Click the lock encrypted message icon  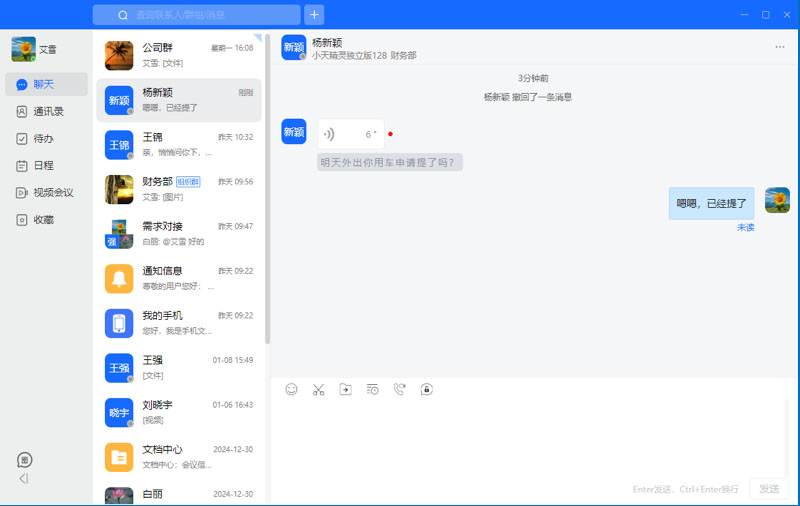pos(426,389)
